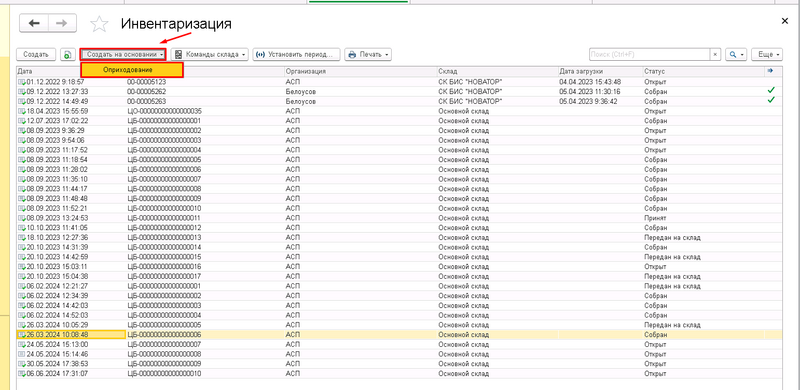Click the green checkmark in row 00-00005263
The image size is (800, 390).
tap(771, 100)
